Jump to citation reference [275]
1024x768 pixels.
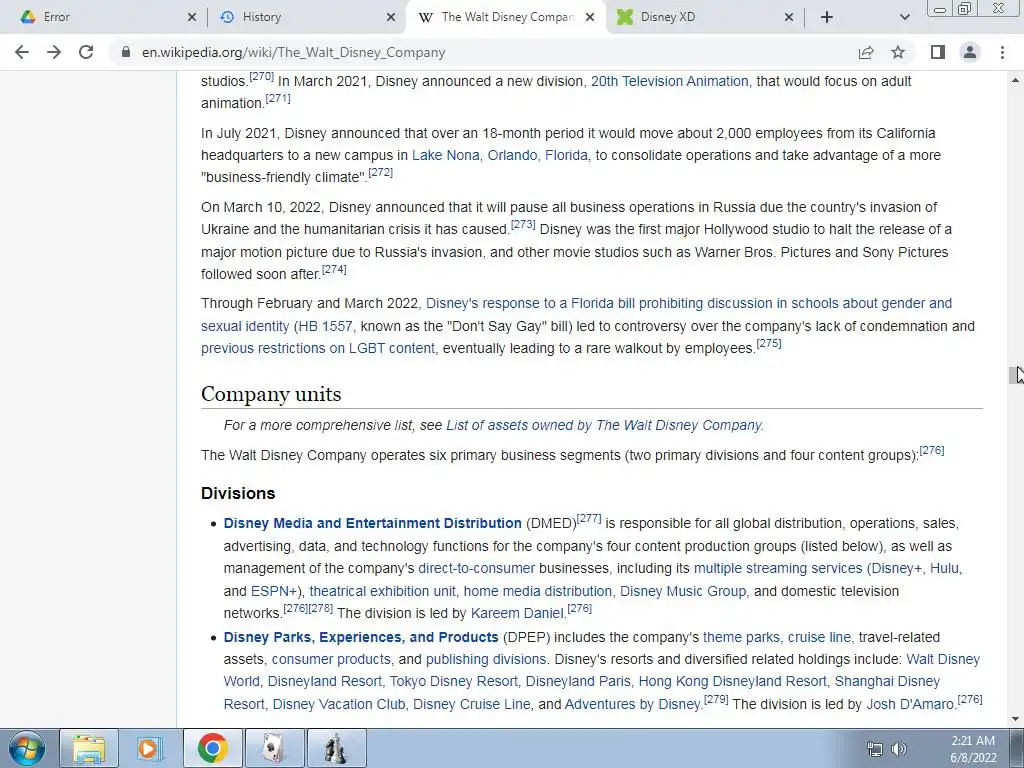(769, 344)
